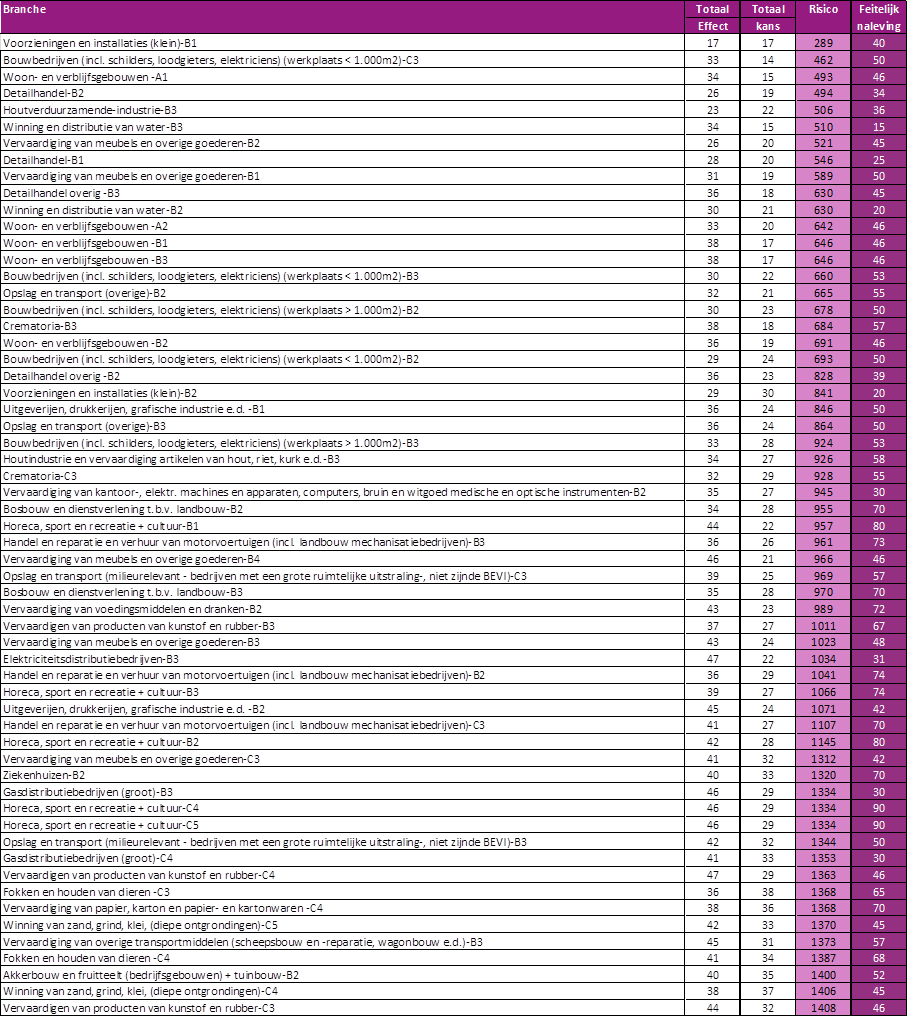Select row Uitgeverijen, drukkerijen, grafische industrie -B2
Image resolution: width=908 pixels, height=1017 pixels.
tap(453, 708)
